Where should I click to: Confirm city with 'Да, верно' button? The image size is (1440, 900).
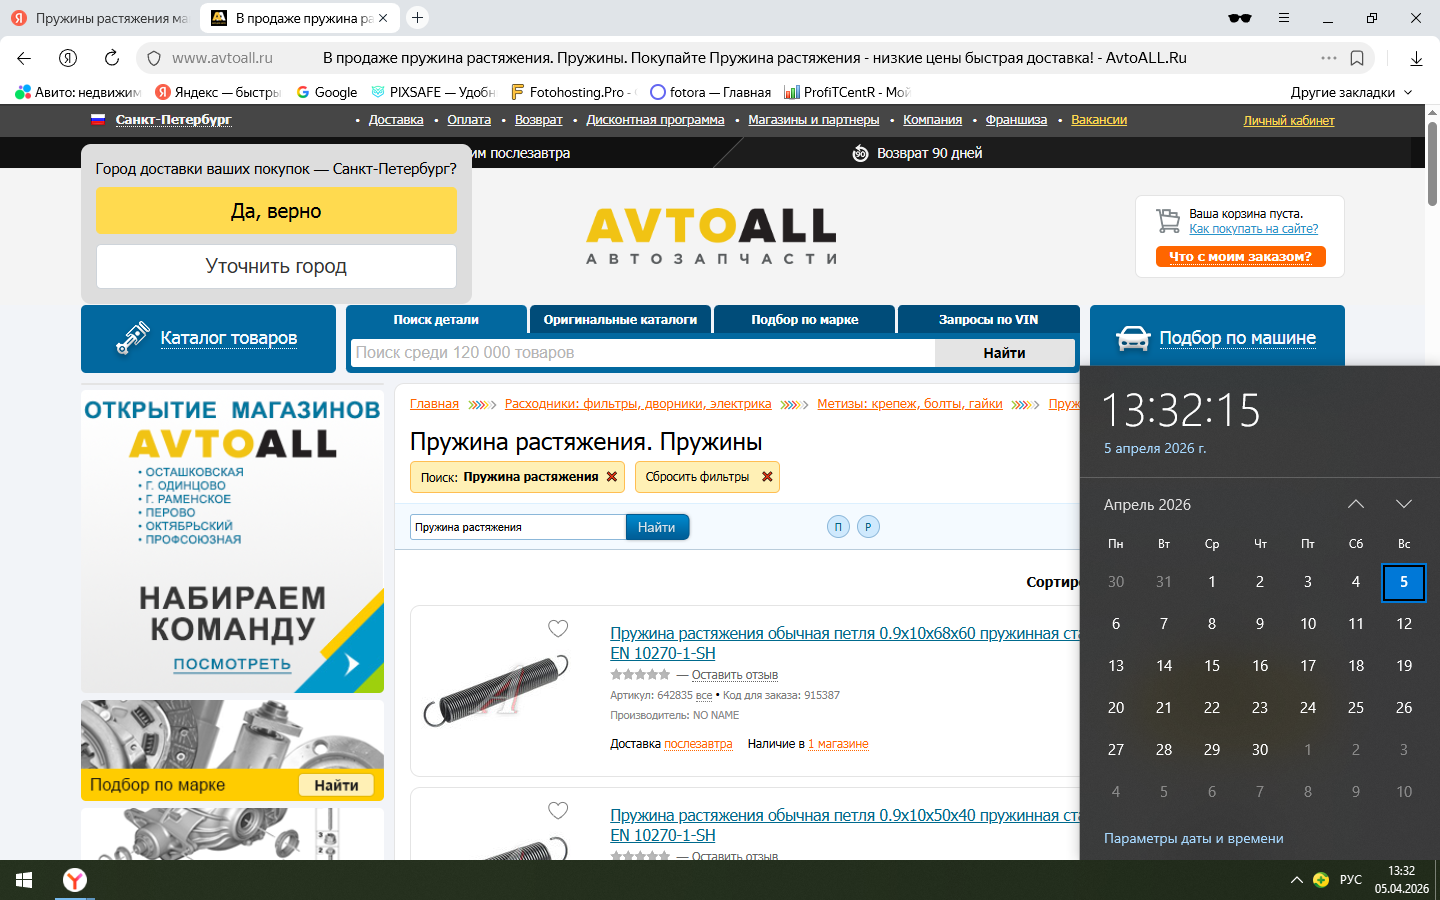(276, 211)
